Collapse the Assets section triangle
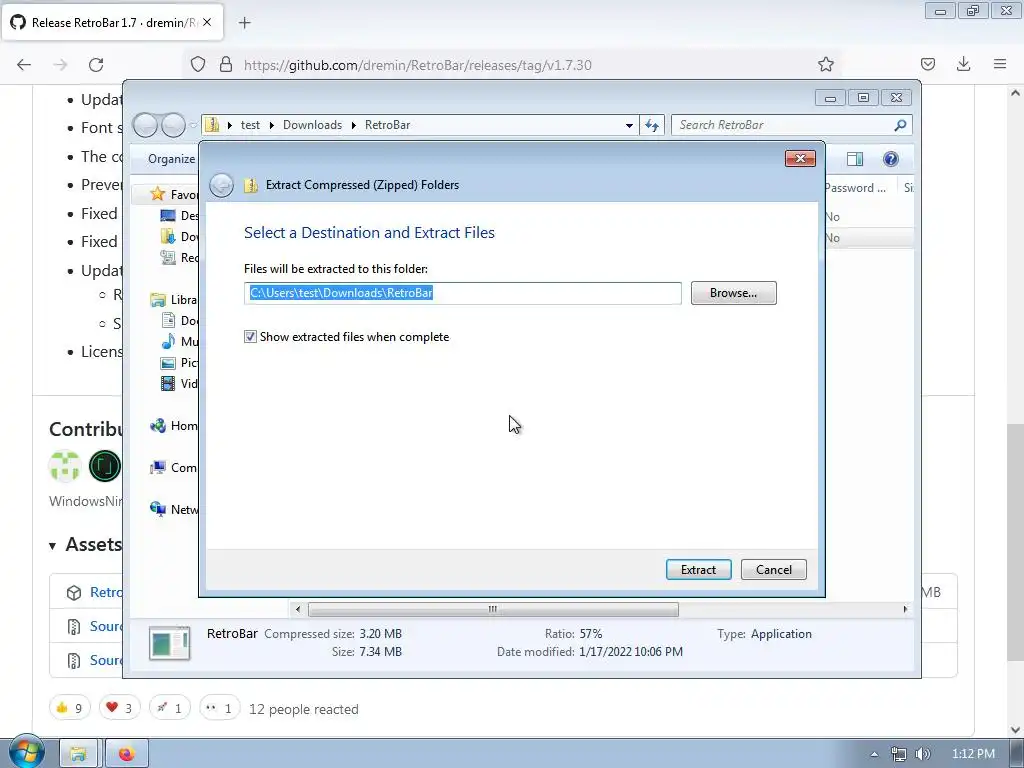 pos(52,546)
